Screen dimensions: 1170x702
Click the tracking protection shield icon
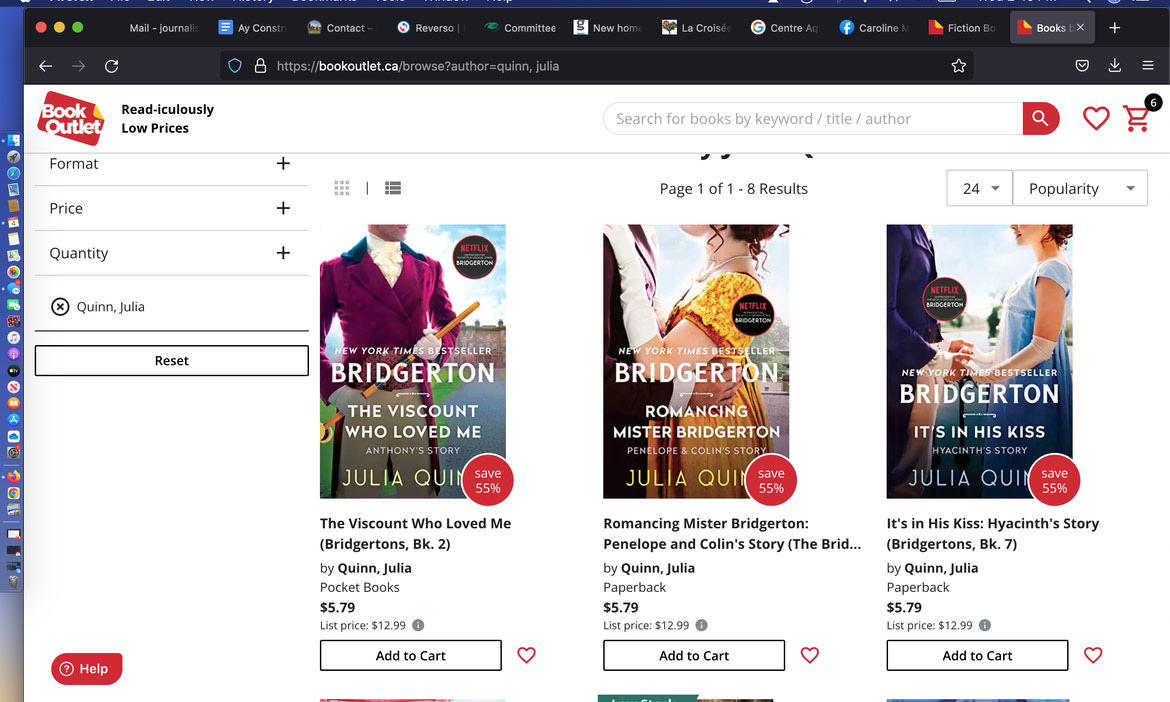pos(235,66)
